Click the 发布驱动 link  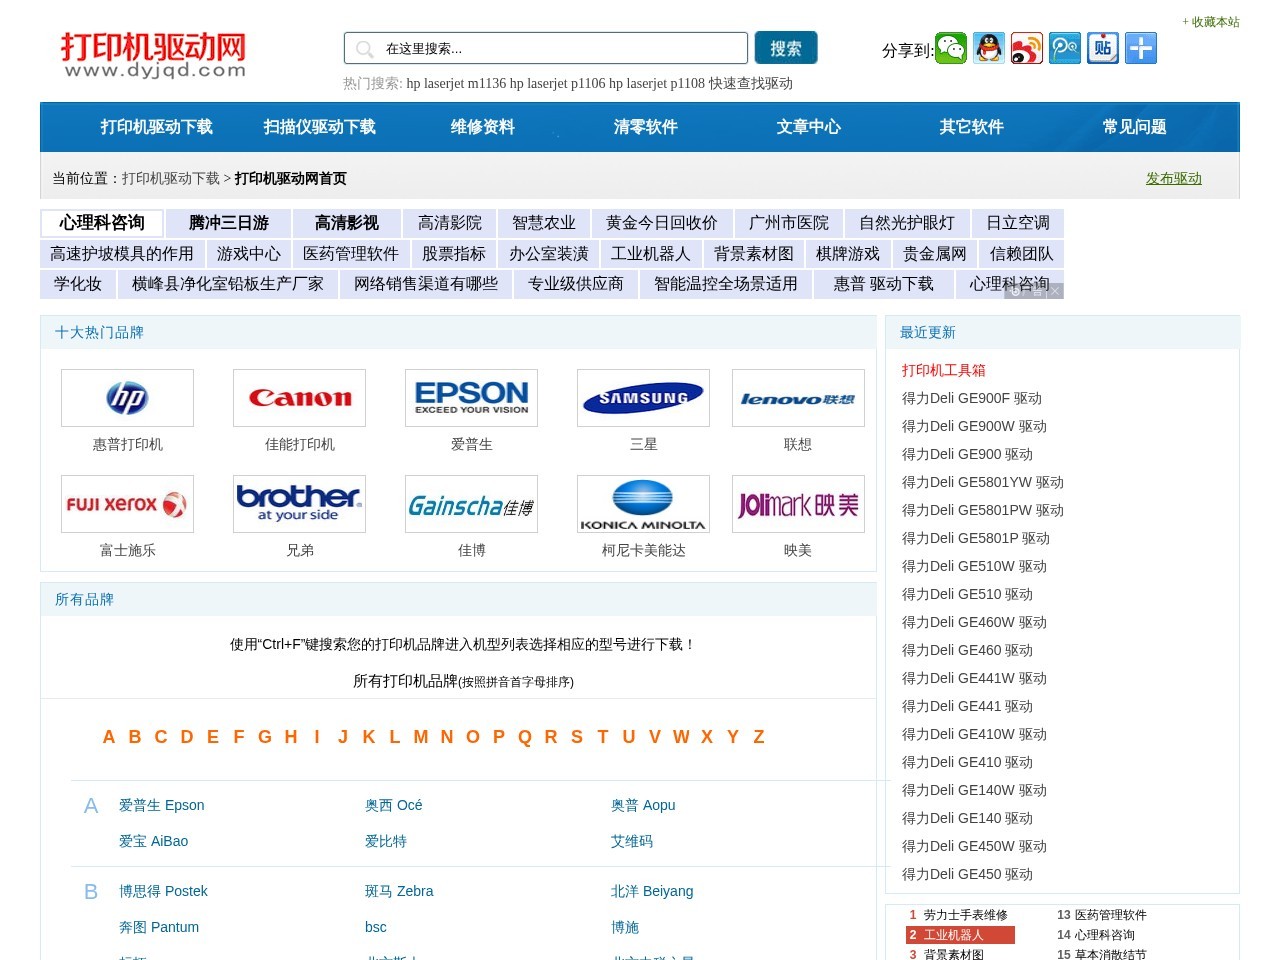coord(1173,178)
